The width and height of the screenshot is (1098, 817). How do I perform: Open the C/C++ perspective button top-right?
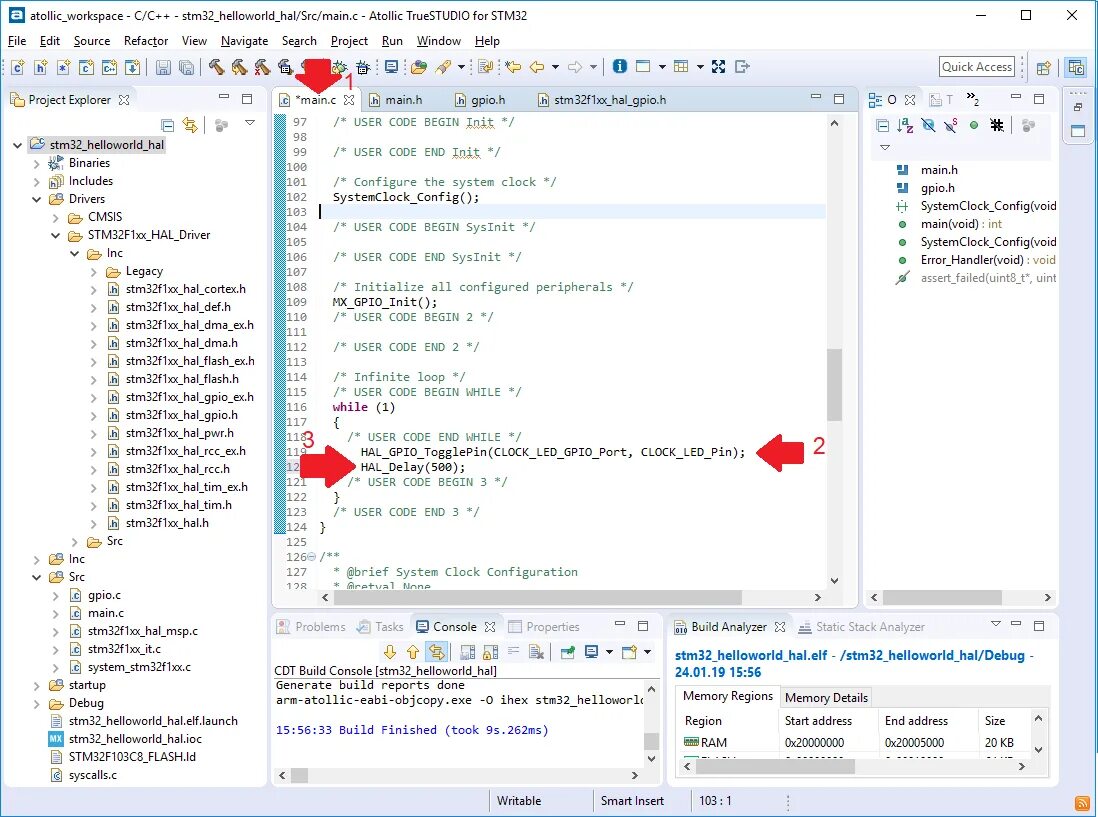[1076, 67]
